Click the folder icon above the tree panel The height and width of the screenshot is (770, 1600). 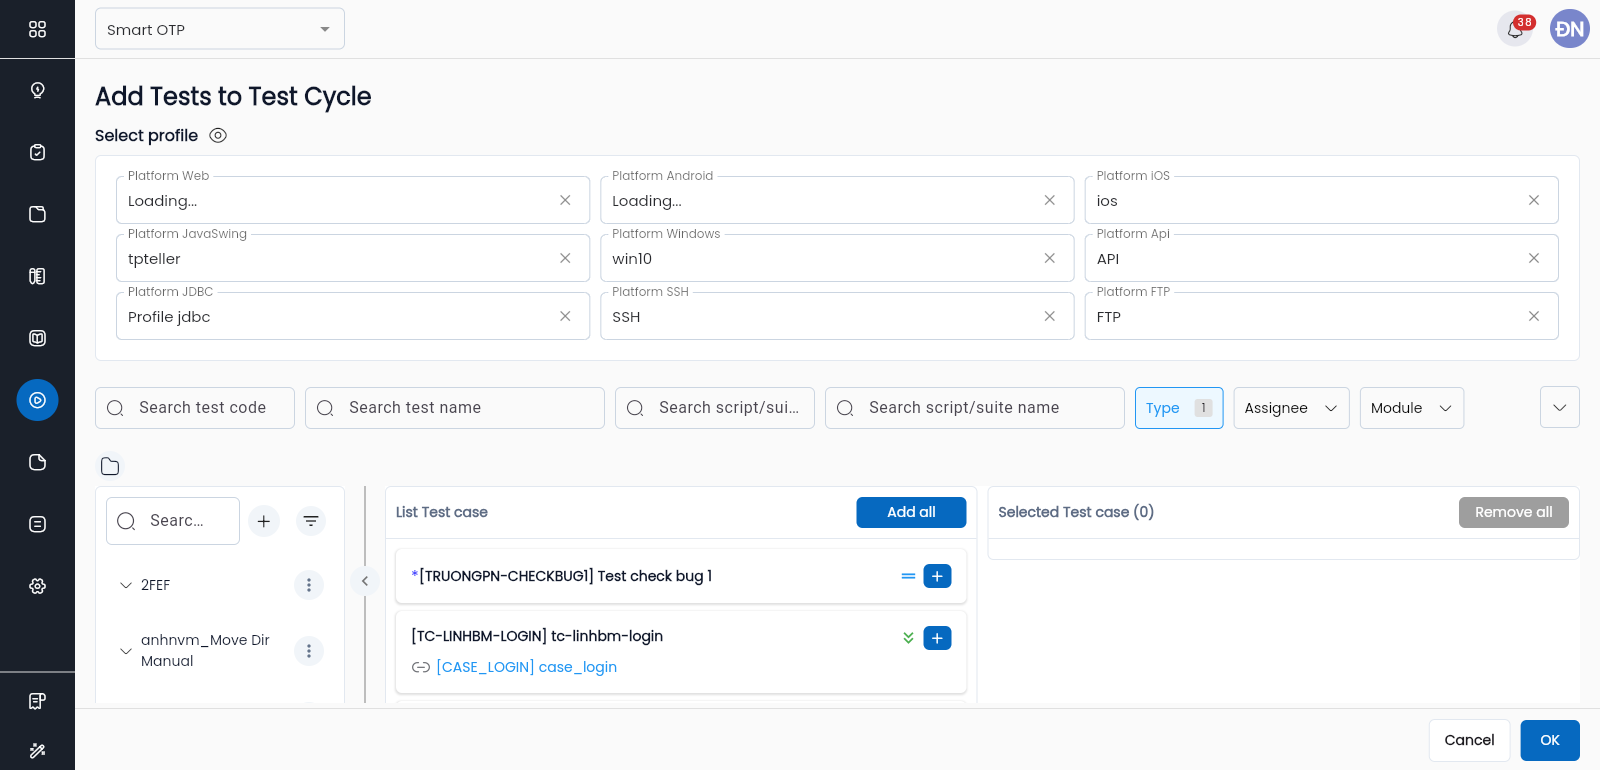coord(110,466)
